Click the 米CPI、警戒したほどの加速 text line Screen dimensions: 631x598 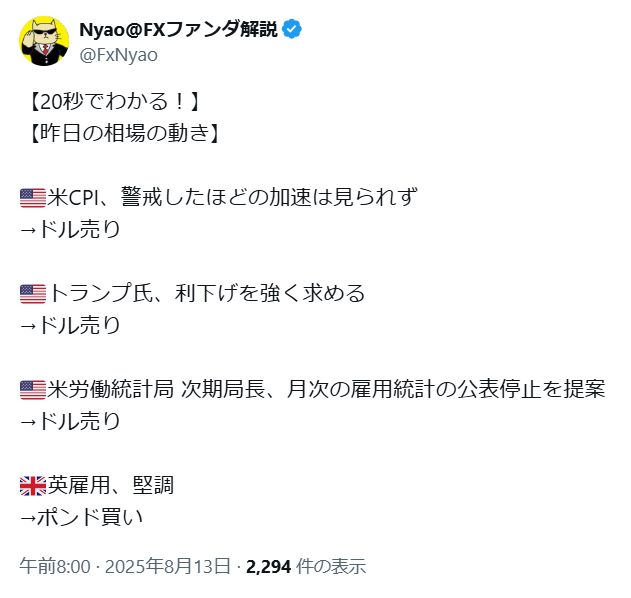pyautogui.click(x=233, y=198)
